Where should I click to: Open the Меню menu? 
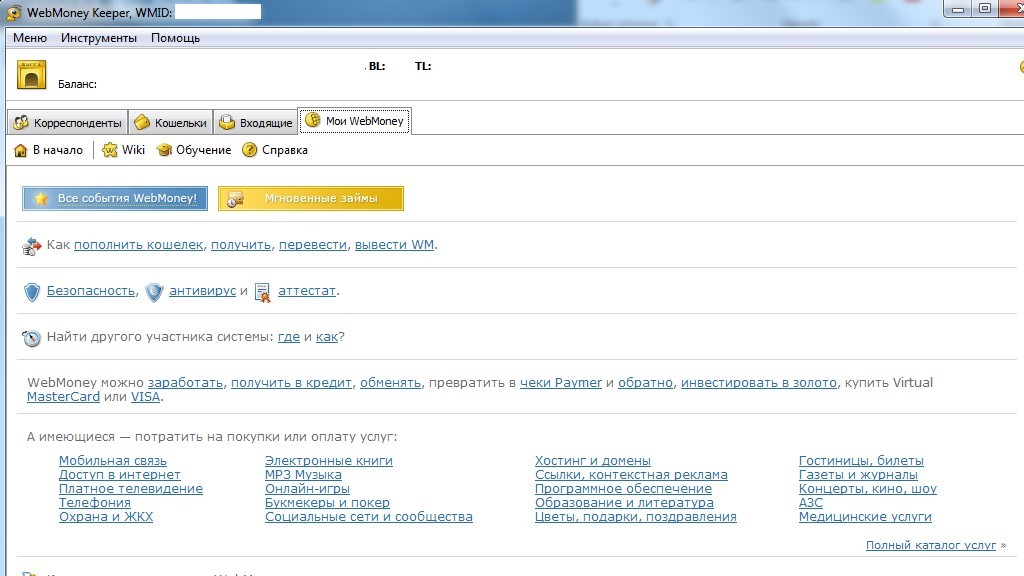point(30,38)
